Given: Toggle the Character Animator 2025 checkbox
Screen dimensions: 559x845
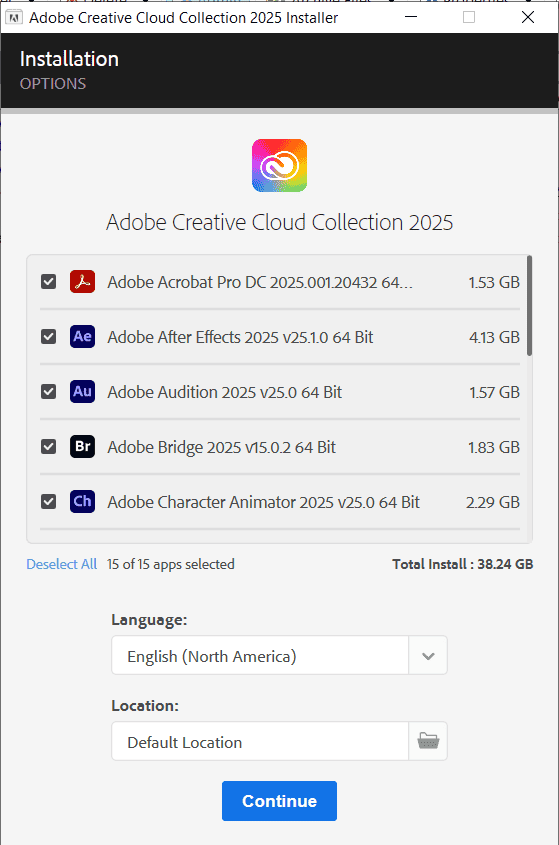Looking at the screenshot, I should pyautogui.click(x=49, y=502).
